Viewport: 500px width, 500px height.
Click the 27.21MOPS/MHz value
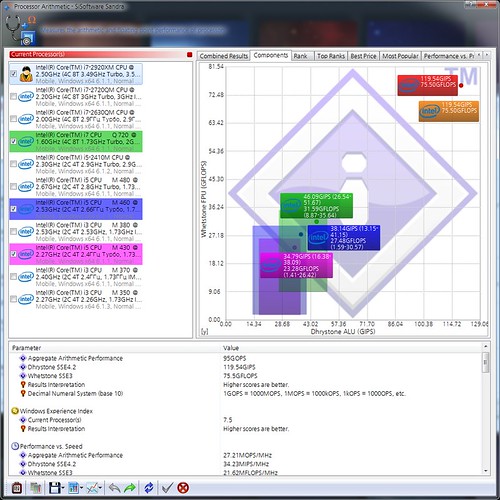247,455
